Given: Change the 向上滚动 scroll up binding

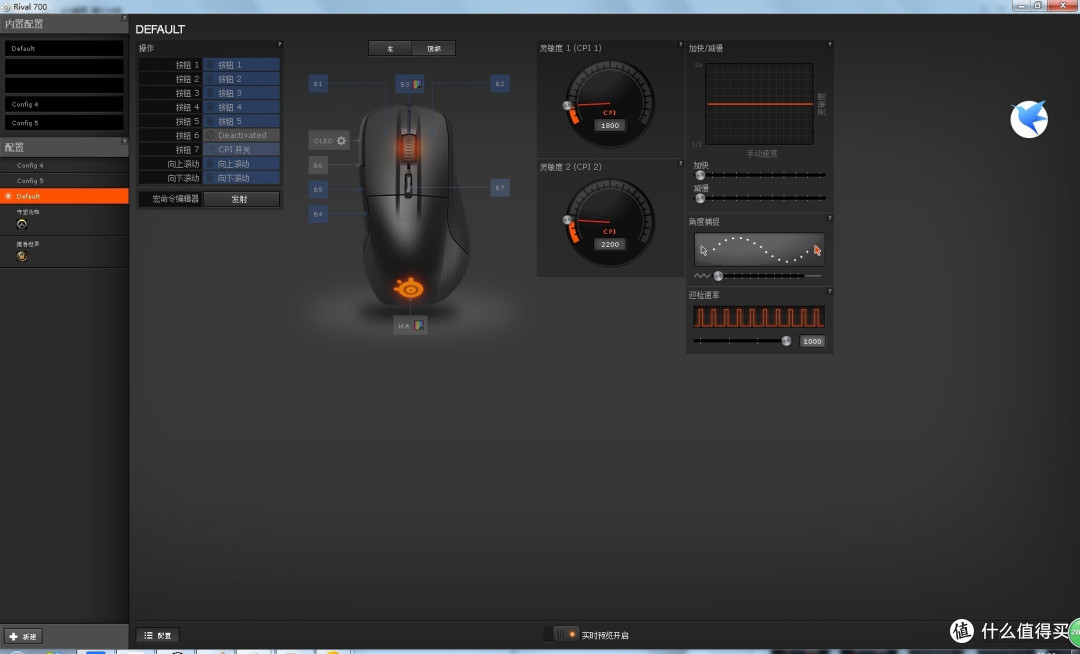Looking at the screenshot, I should [x=241, y=164].
